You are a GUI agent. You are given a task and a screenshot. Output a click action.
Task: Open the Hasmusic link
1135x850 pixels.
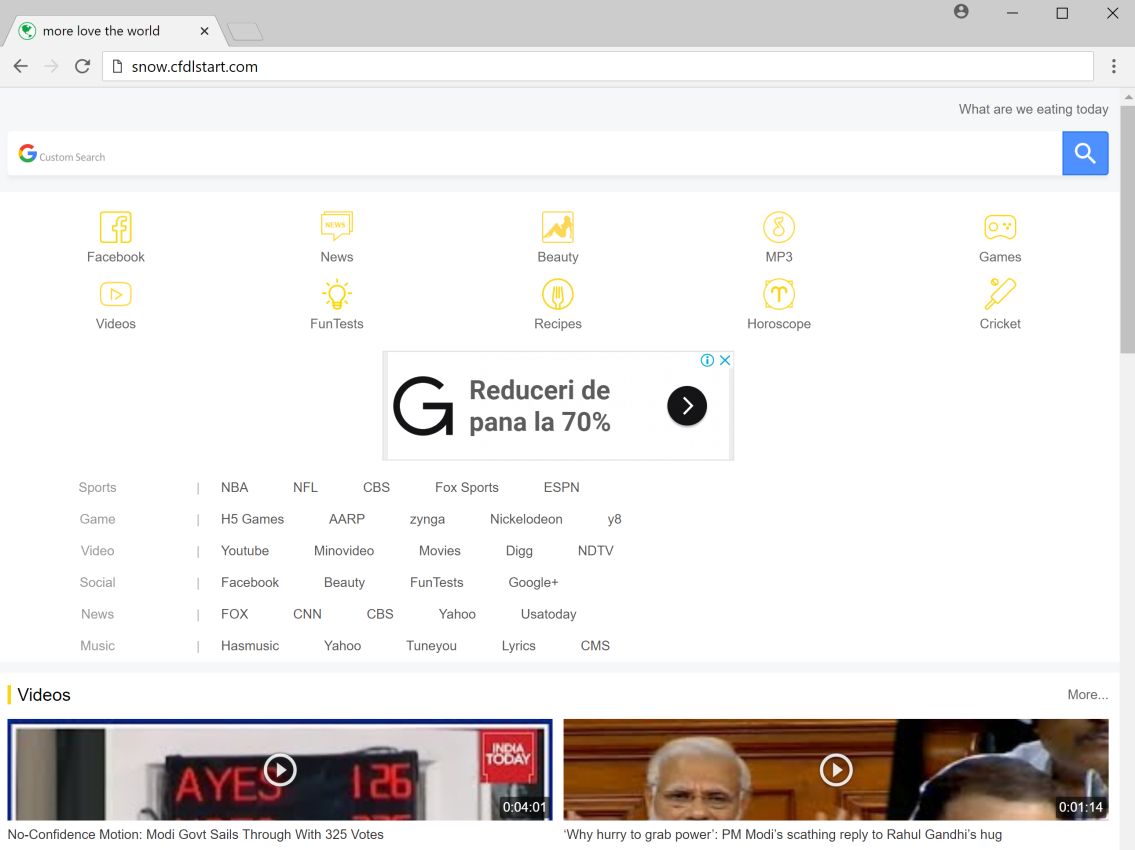click(x=250, y=646)
